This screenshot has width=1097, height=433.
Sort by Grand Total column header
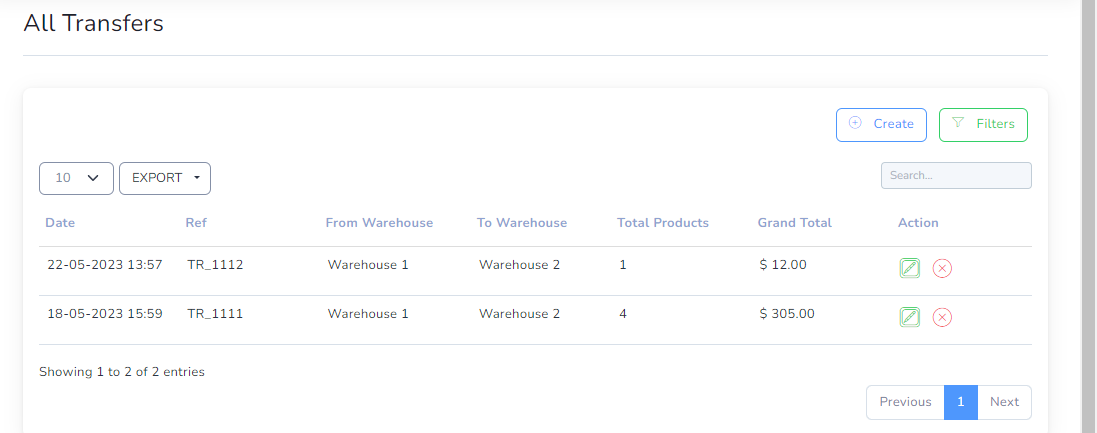point(795,223)
